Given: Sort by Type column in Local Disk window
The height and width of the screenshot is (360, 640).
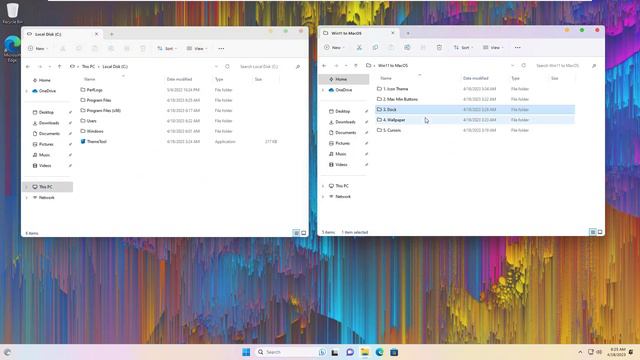Looking at the screenshot, I should 219,79.
